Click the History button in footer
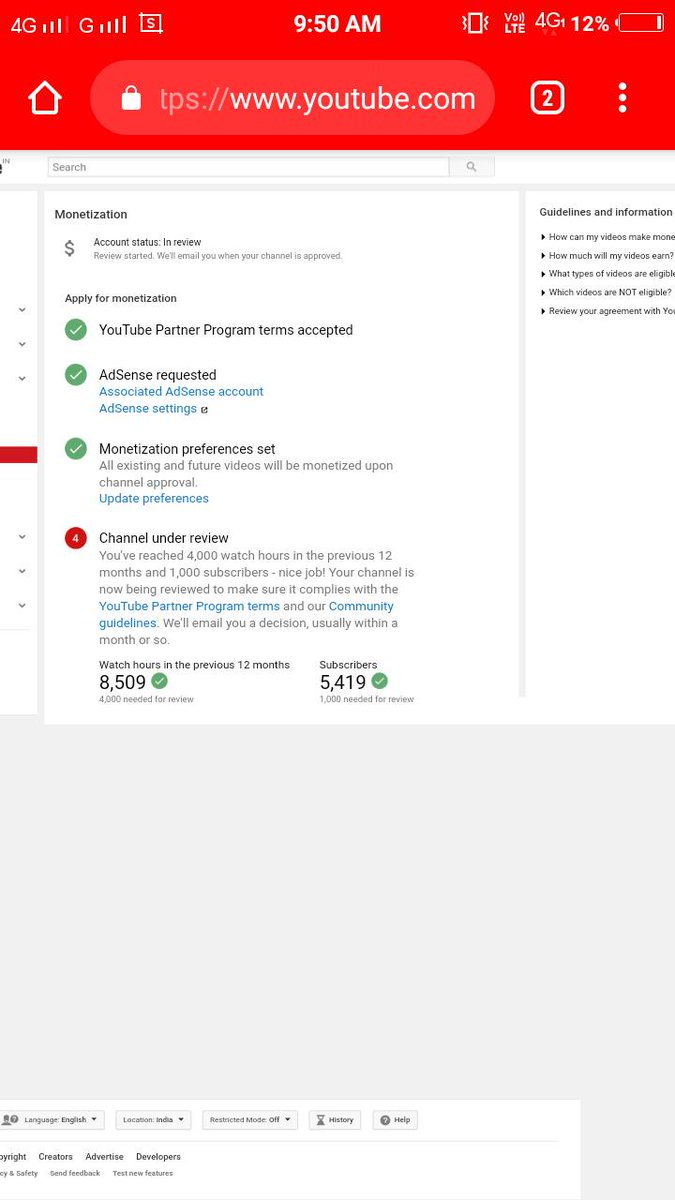The width and height of the screenshot is (675, 1200). (x=335, y=1120)
